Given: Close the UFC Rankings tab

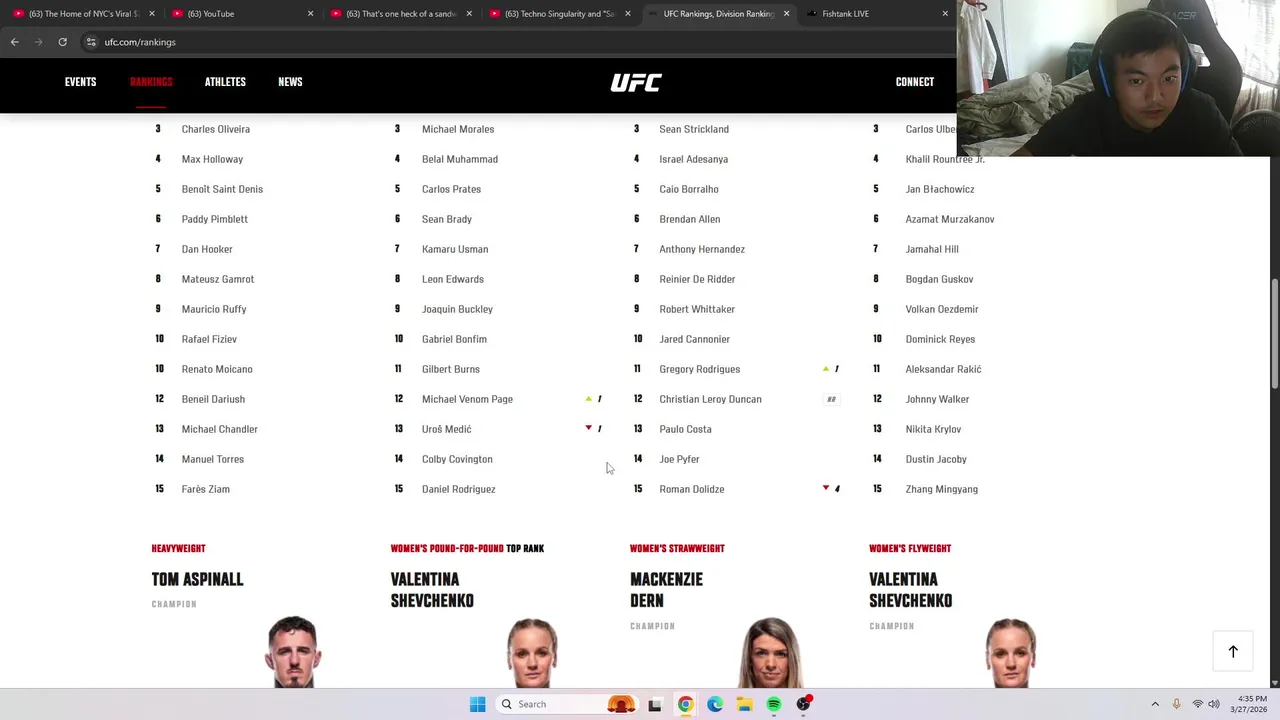Looking at the screenshot, I should [786, 14].
